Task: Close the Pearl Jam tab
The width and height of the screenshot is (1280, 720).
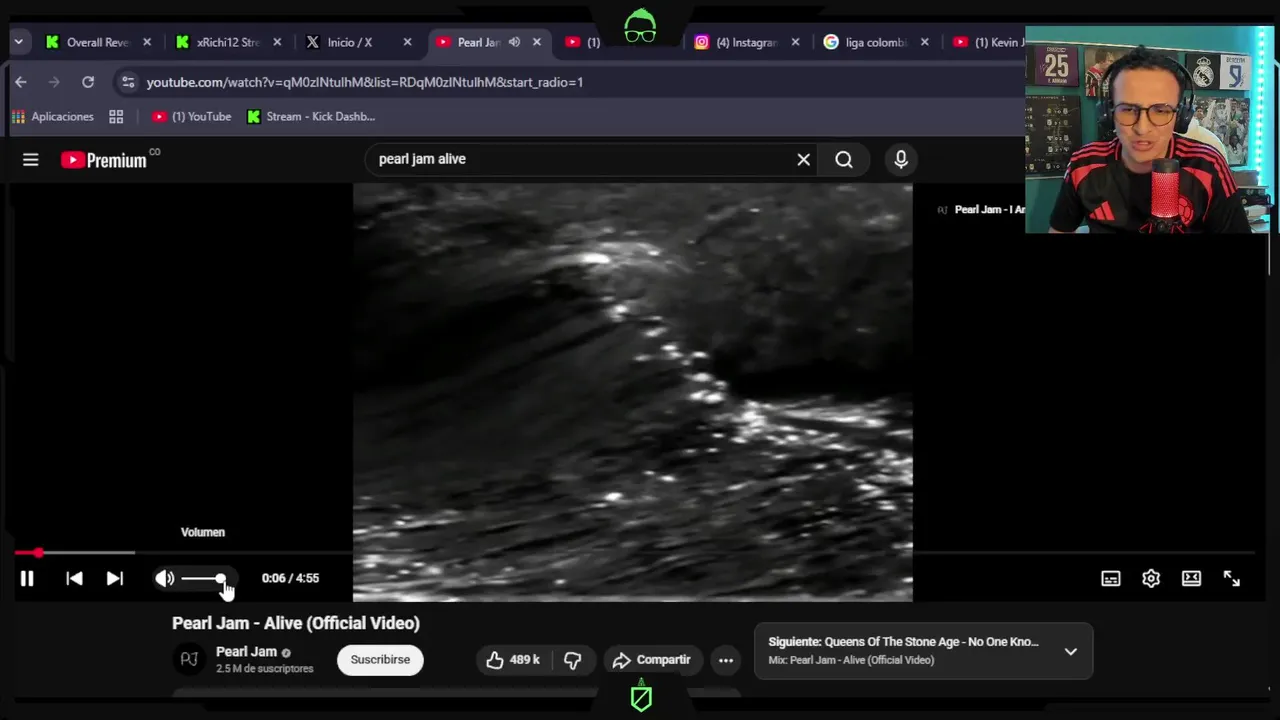Action: point(537,42)
